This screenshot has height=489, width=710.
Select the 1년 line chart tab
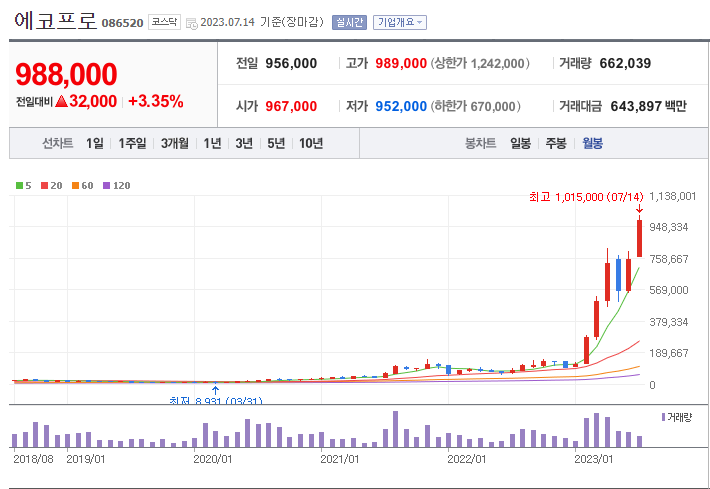tap(212, 144)
